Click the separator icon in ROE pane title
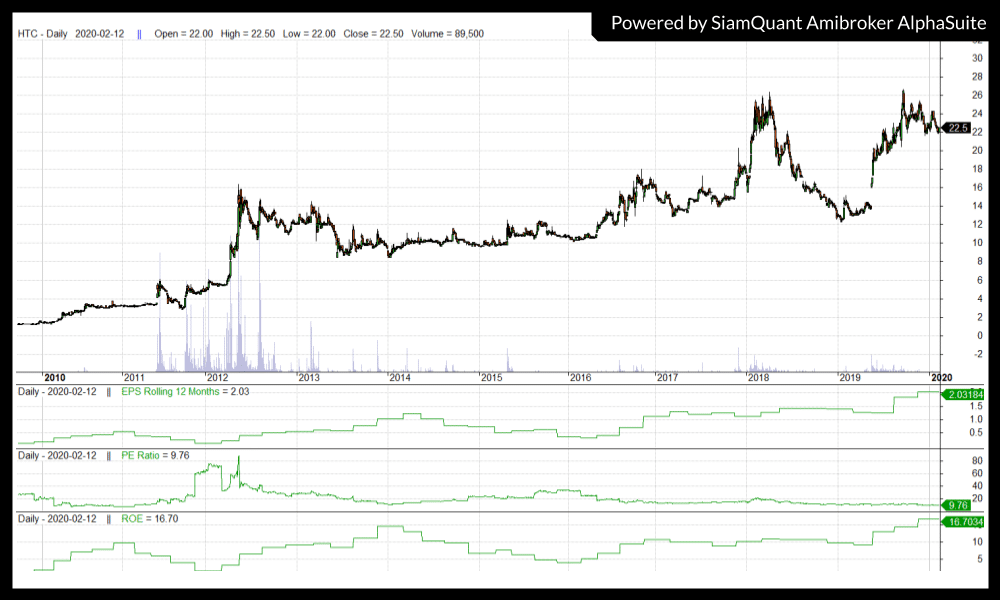This screenshot has width=1000, height=600. (108, 519)
